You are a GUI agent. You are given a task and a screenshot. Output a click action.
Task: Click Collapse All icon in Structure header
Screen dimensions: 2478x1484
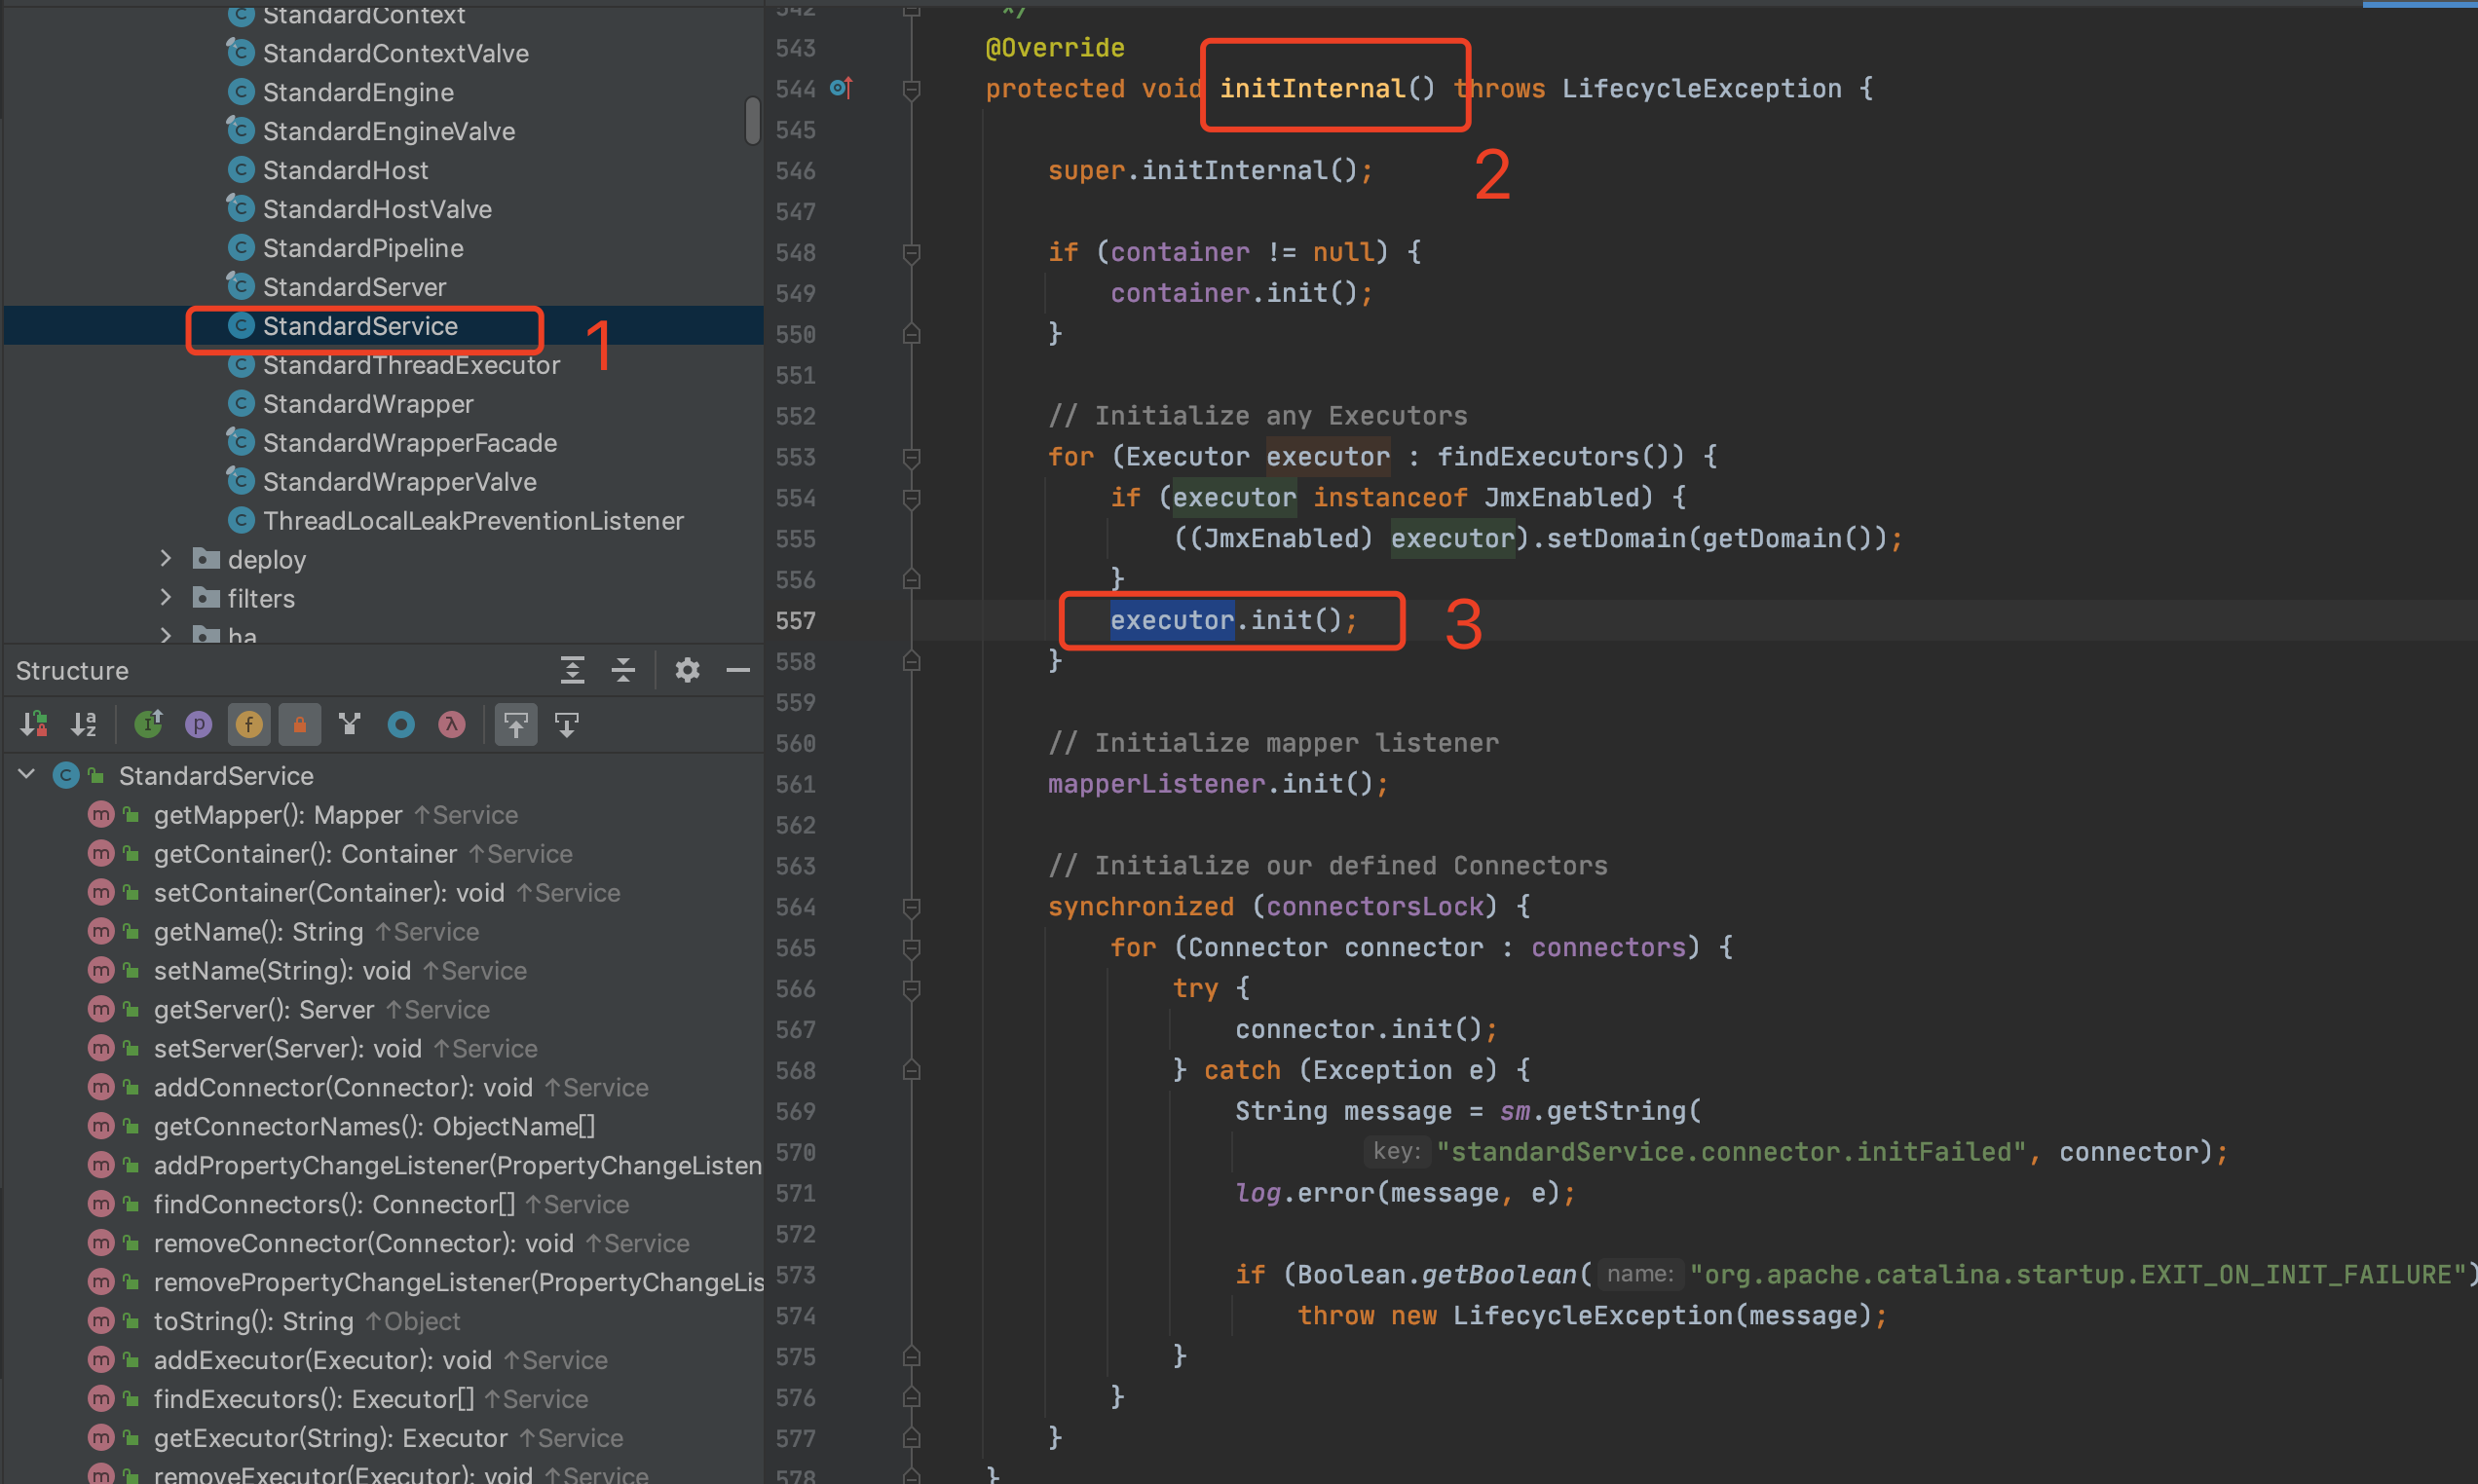pyautogui.click(x=623, y=670)
